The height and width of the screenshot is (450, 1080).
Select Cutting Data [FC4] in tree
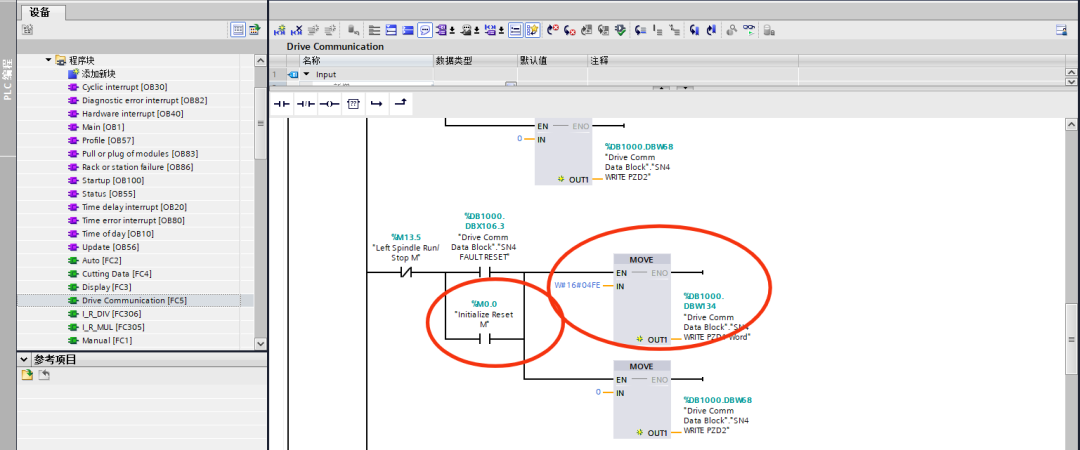116,274
